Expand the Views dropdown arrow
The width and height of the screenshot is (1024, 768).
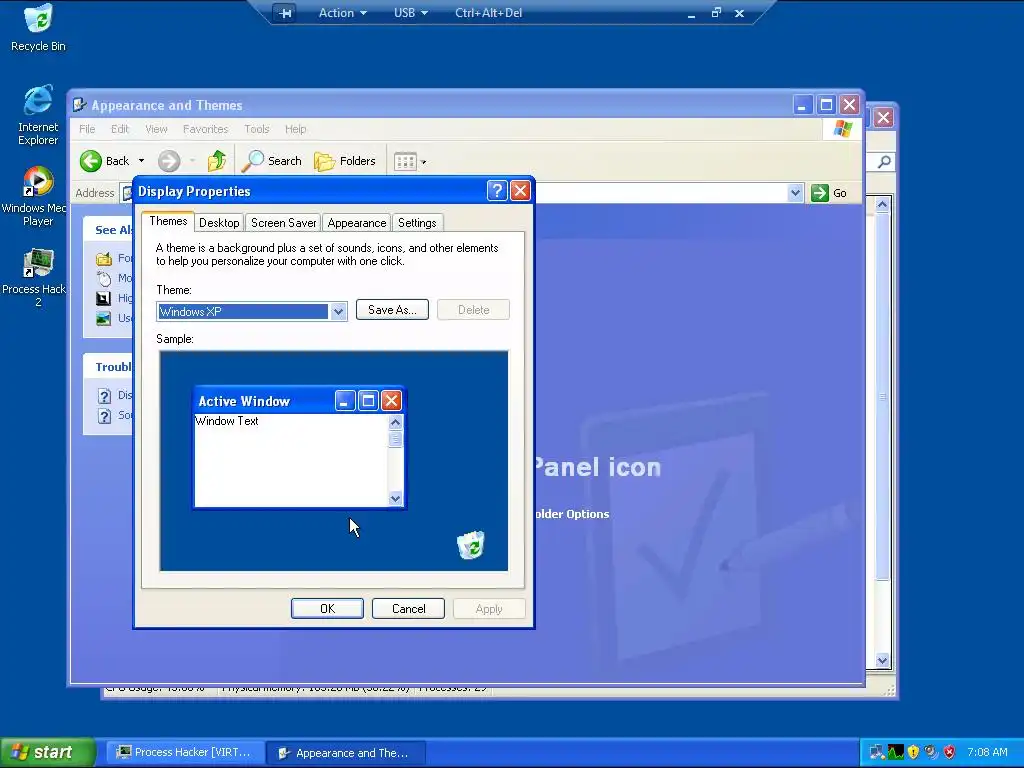pyautogui.click(x=423, y=162)
